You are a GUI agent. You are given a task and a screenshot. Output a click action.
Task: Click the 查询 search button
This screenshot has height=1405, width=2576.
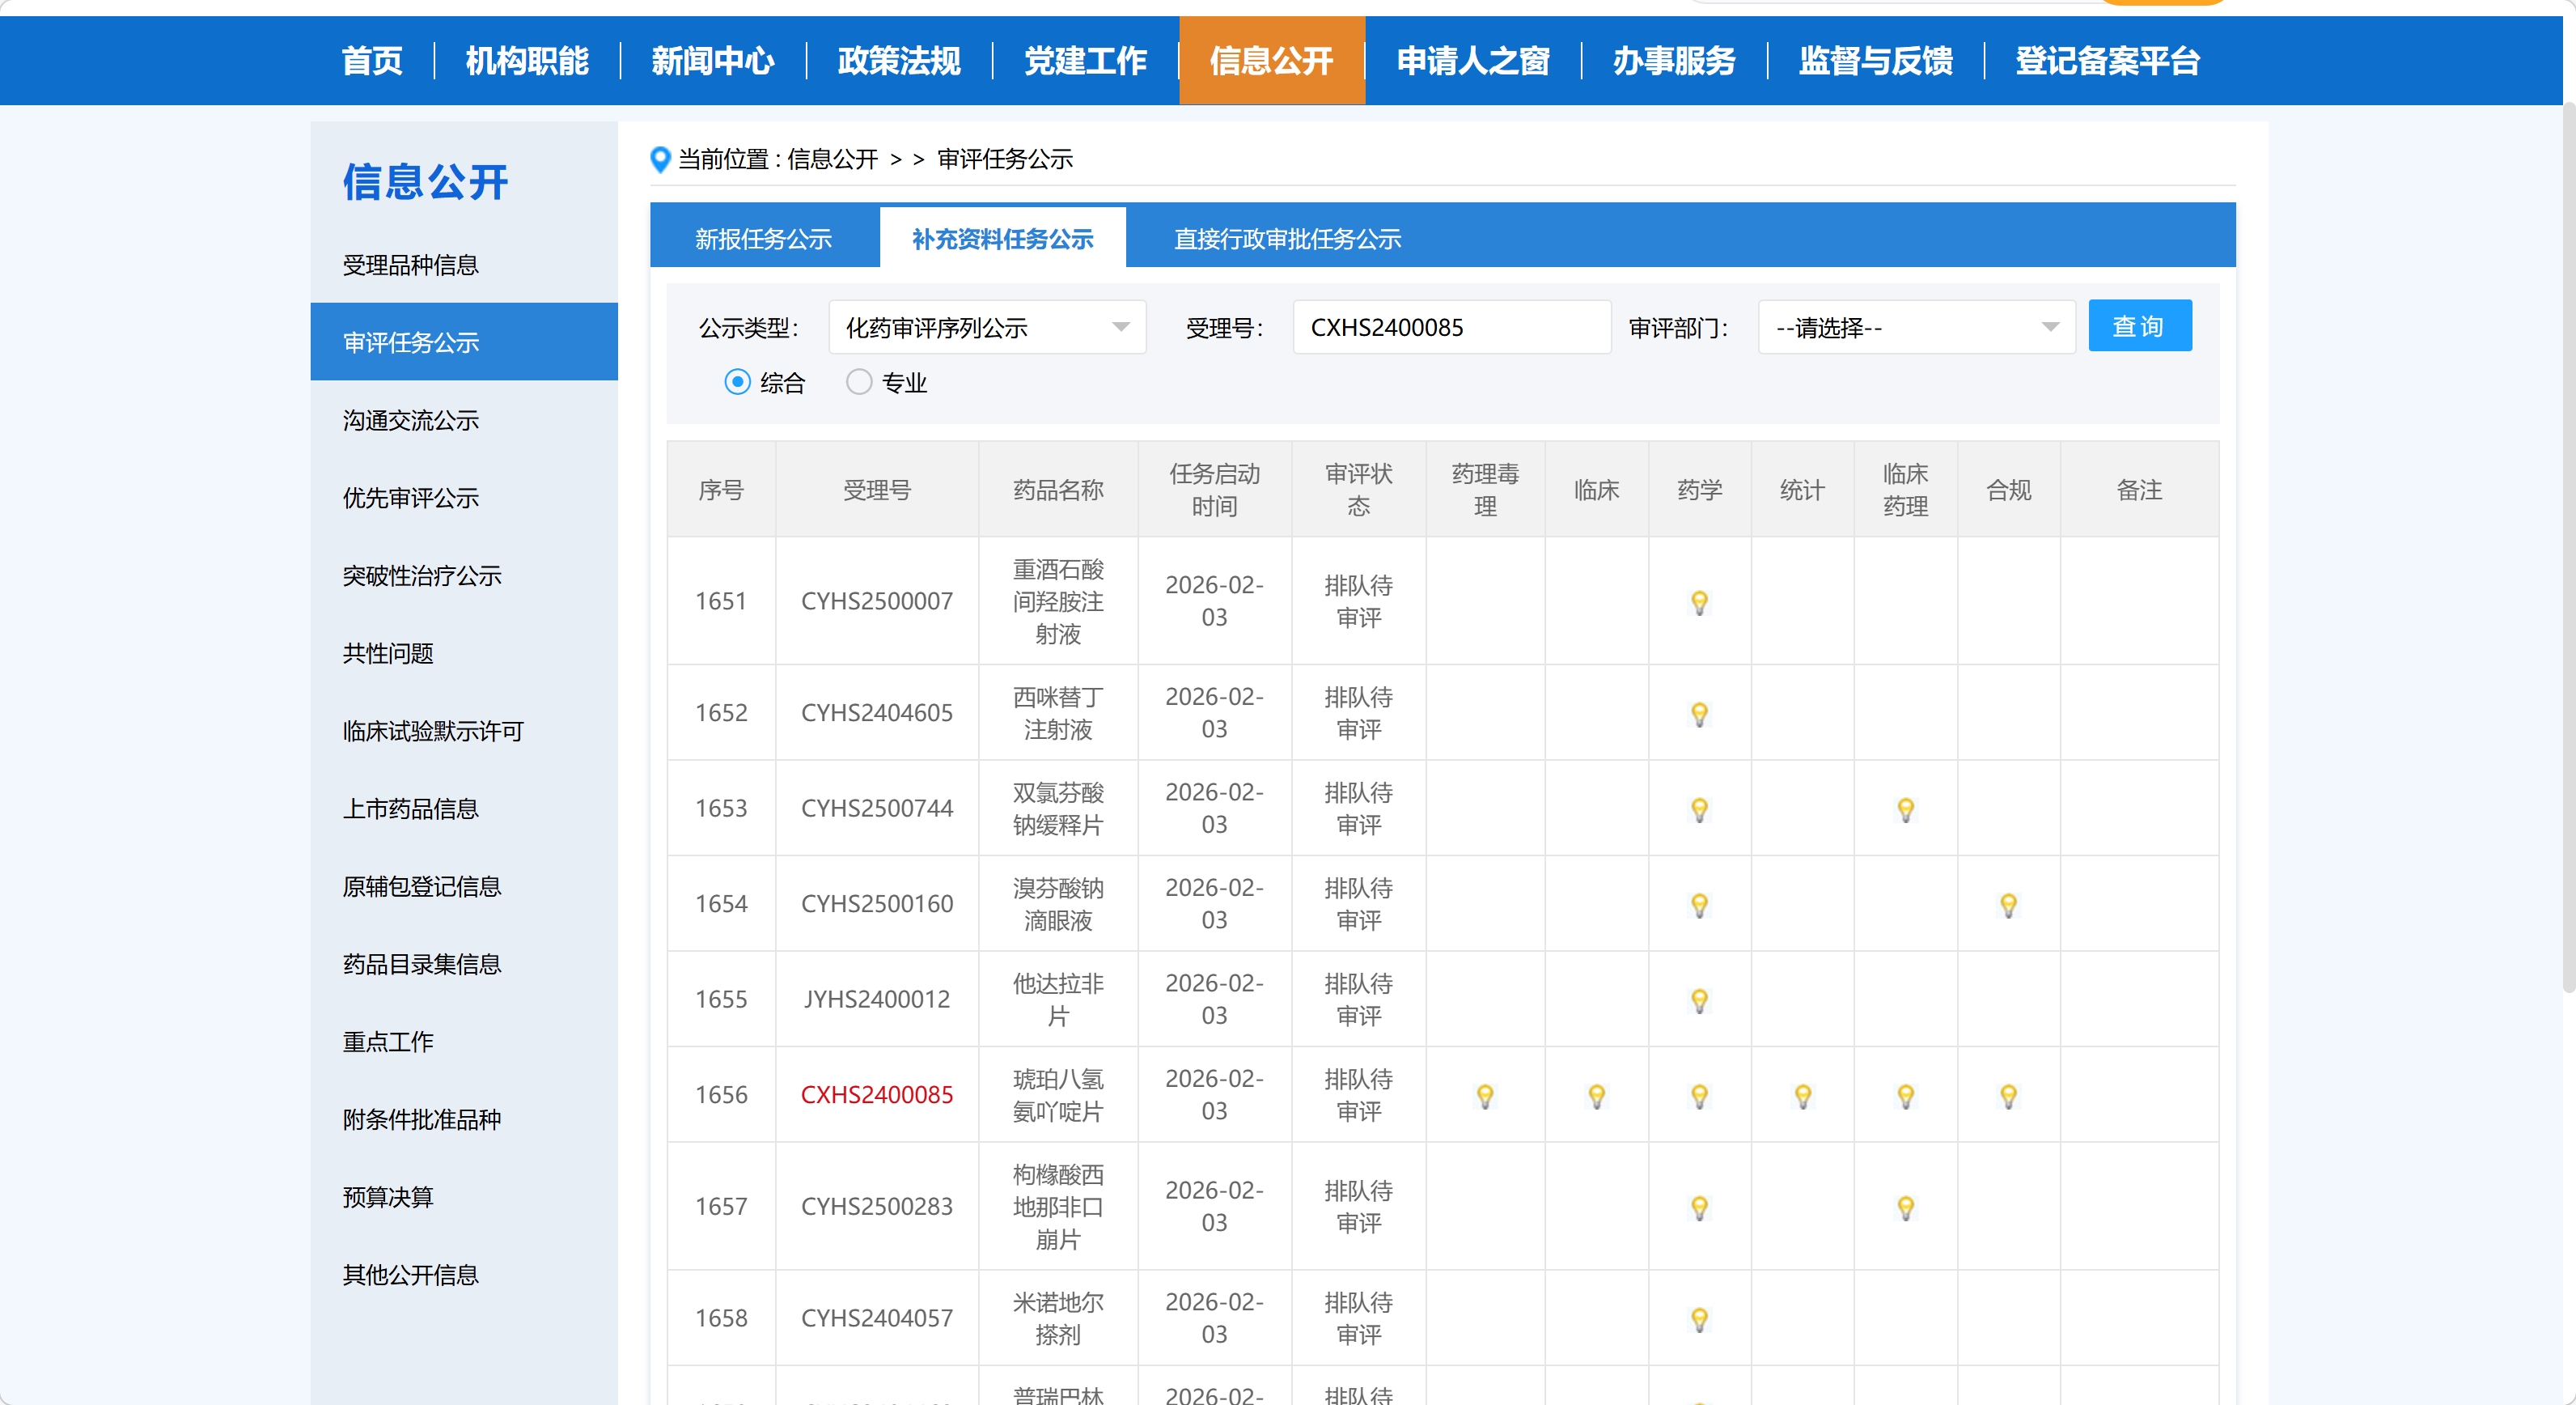tap(2139, 326)
